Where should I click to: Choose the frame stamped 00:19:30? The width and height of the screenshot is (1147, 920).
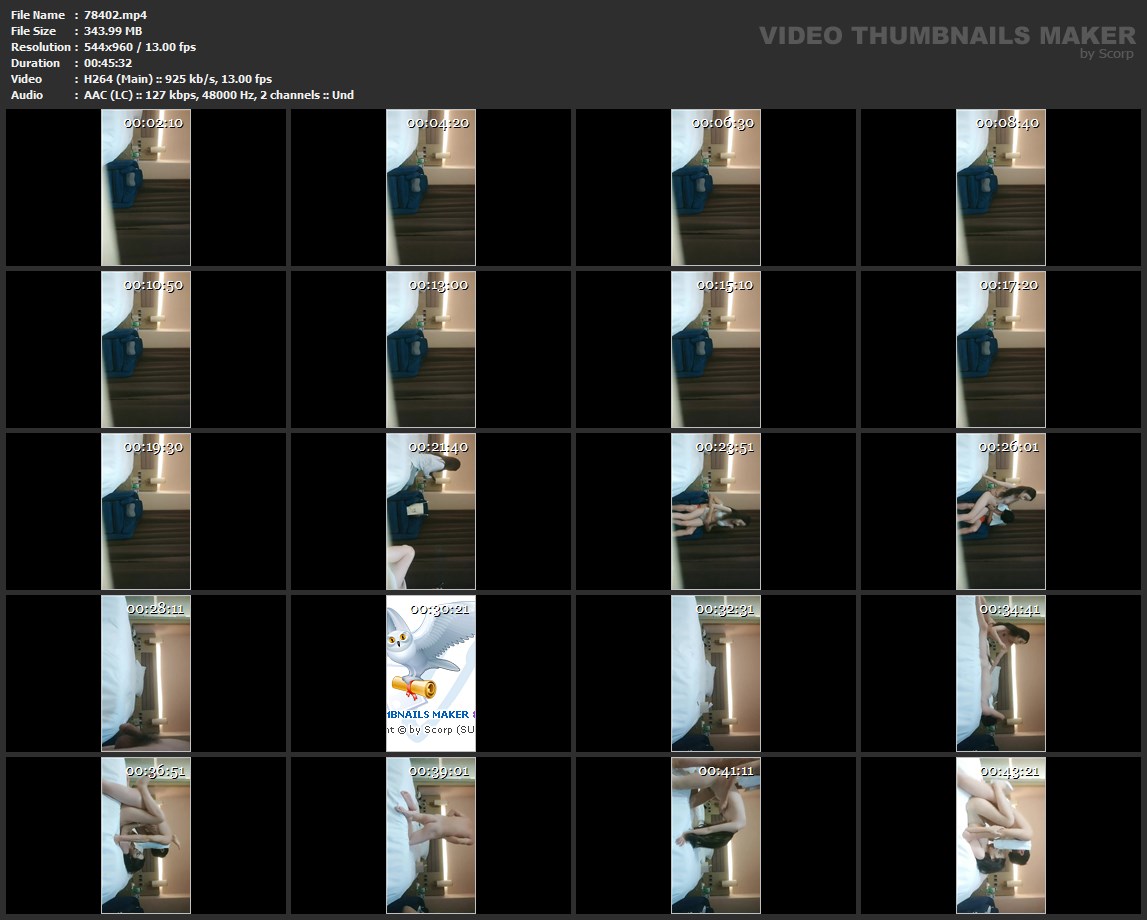[x=146, y=511]
